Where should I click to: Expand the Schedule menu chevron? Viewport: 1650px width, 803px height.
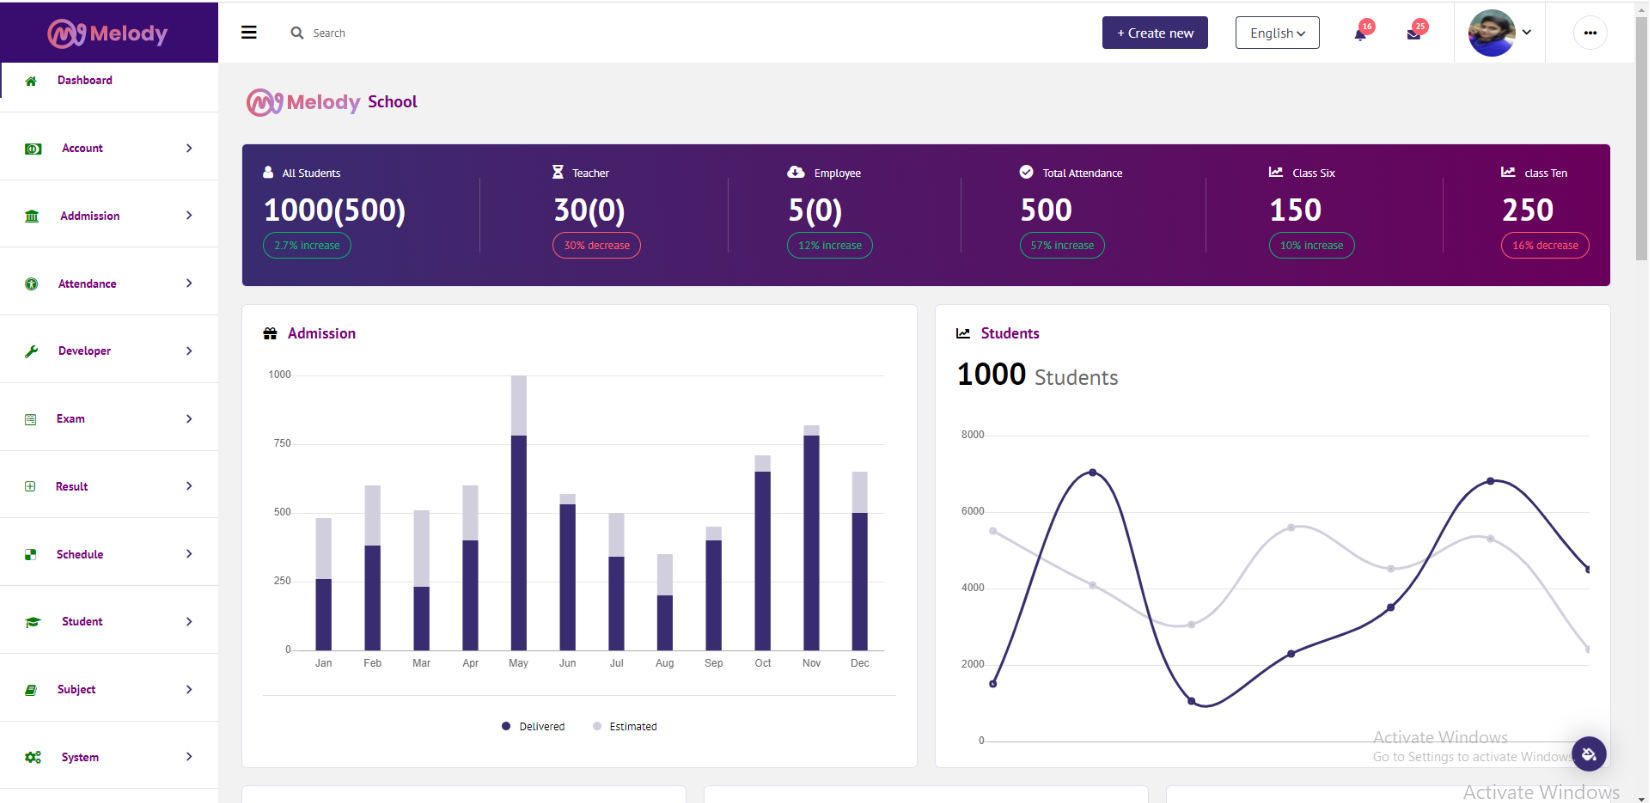[189, 554]
